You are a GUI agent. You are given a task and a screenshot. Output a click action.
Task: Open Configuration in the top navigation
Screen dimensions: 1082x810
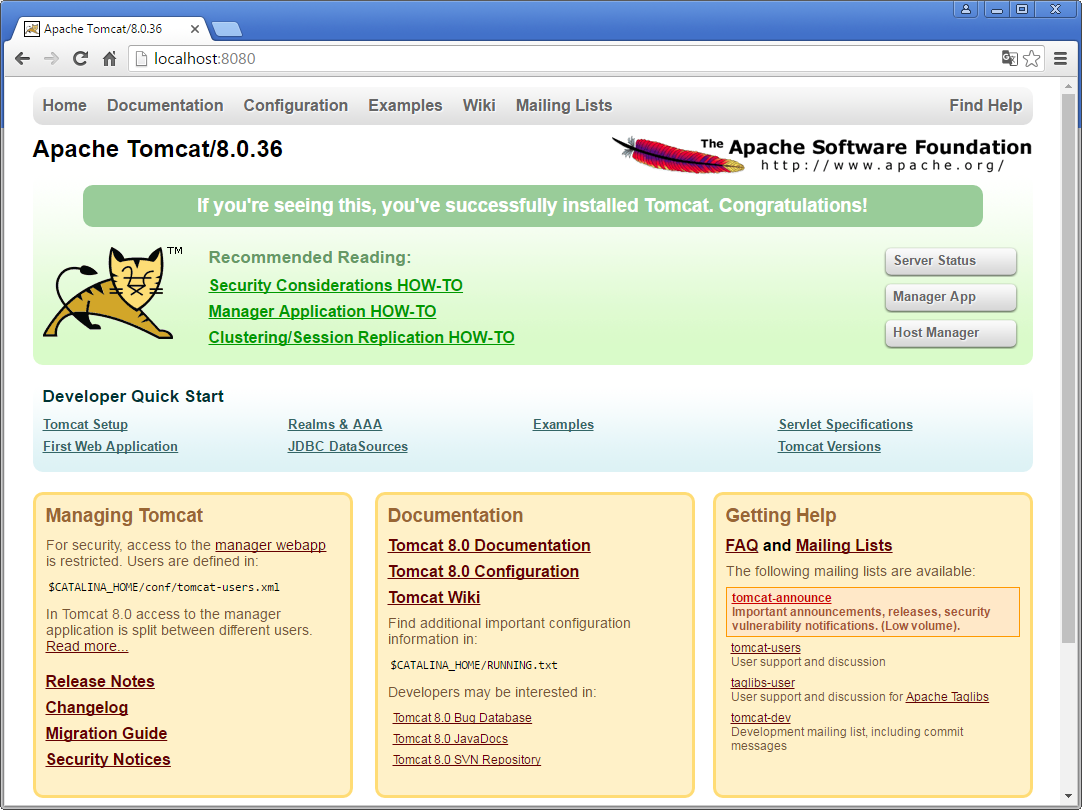click(295, 106)
